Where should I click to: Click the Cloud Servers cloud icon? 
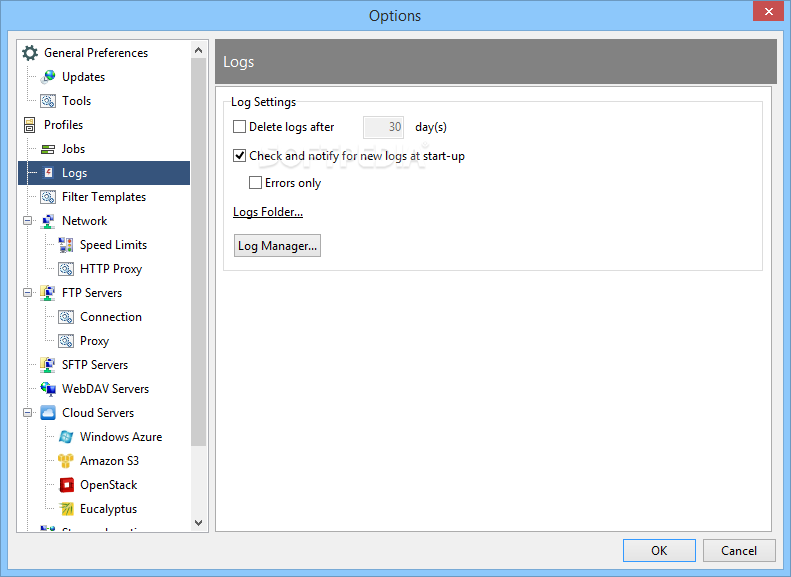[x=48, y=413]
